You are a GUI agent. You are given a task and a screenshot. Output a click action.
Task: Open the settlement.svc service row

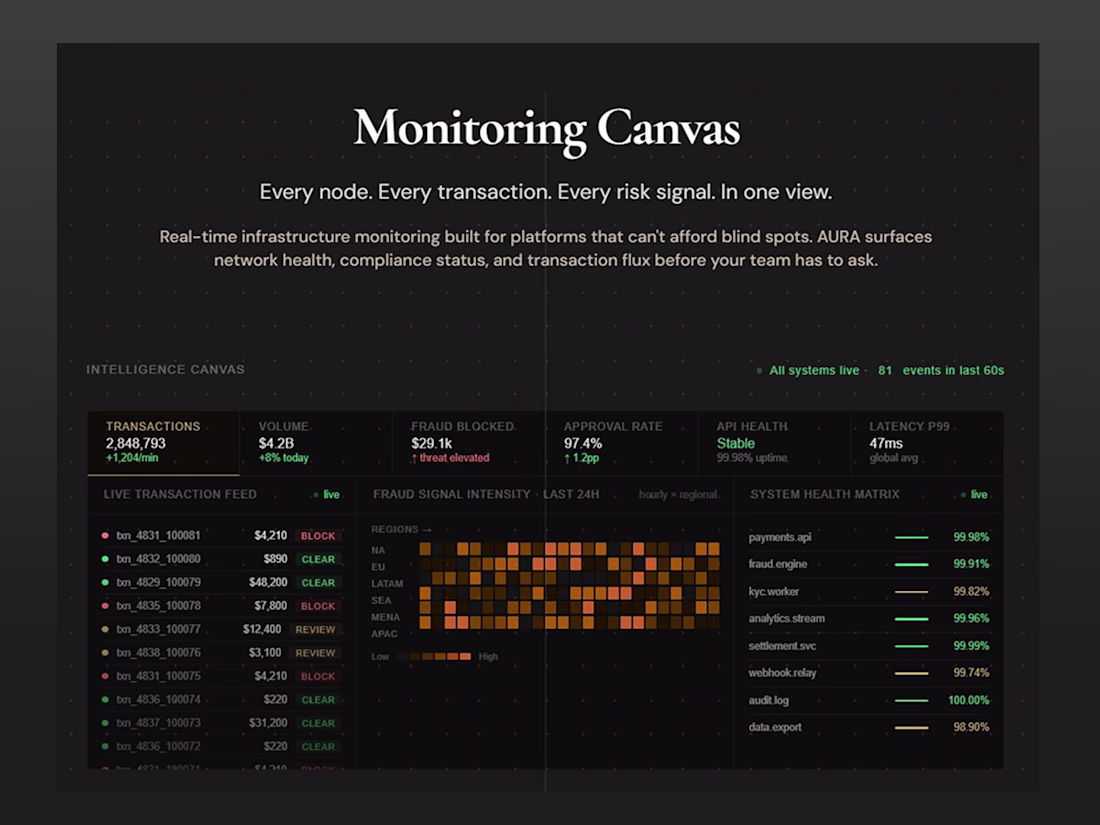(x=868, y=646)
